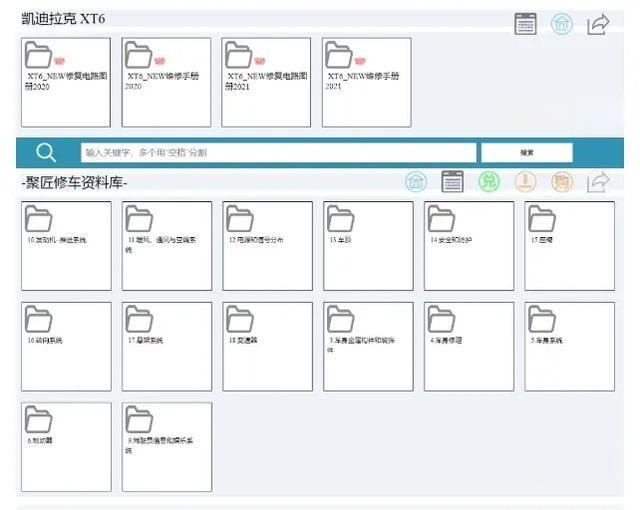Open list view in the 凯迪拉克 XT6 header
This screenshot has height=510, width=640.
tap(525, 24)
